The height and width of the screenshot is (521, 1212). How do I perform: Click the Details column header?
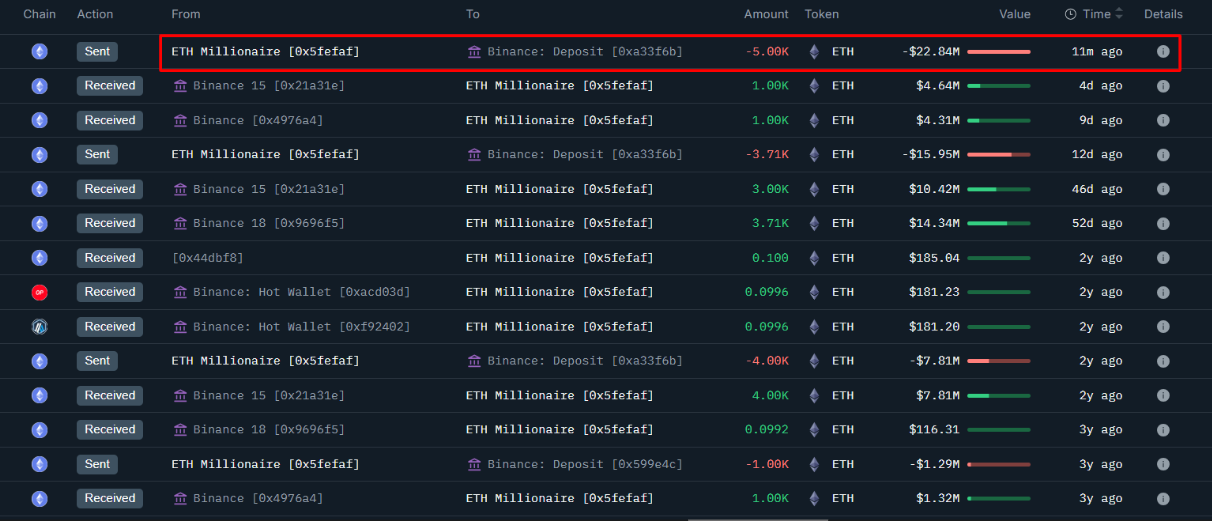coord(1163,14)
